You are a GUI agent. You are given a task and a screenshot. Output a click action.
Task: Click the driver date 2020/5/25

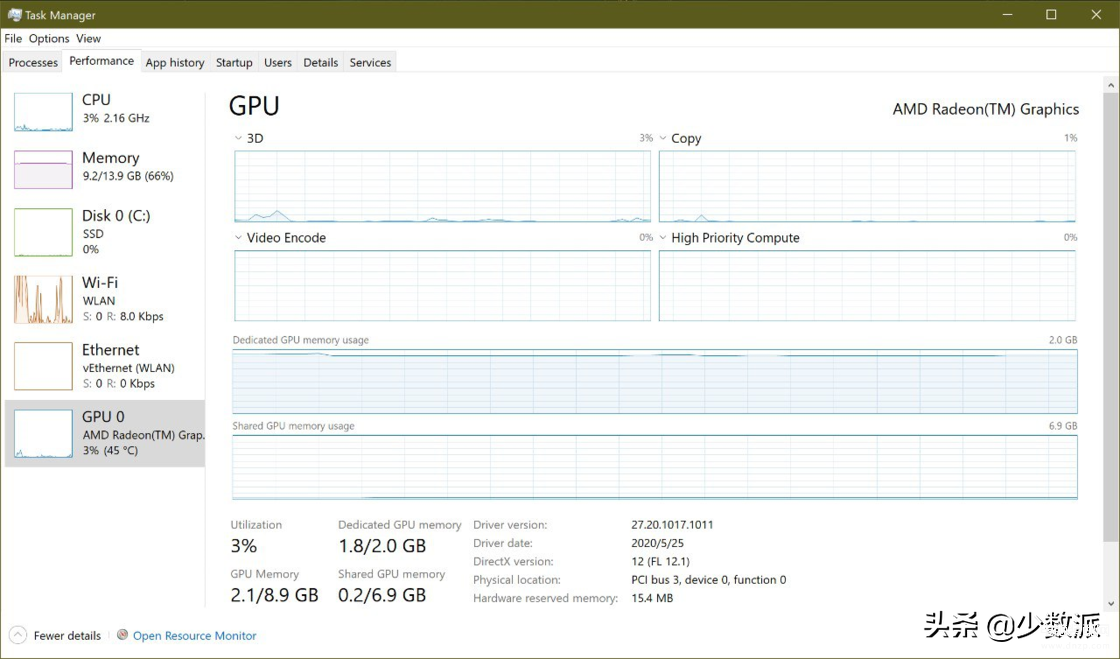(x=657, y=543)
